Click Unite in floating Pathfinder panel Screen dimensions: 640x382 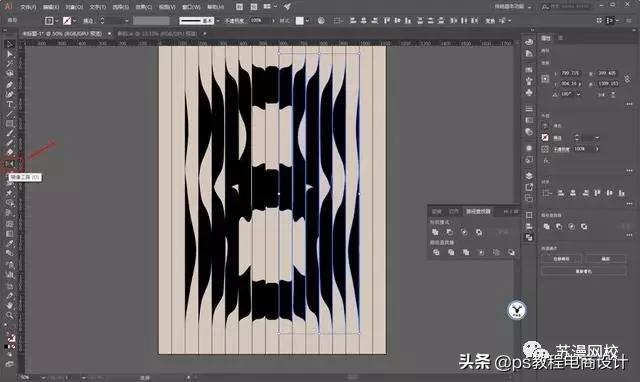[435, 232]
